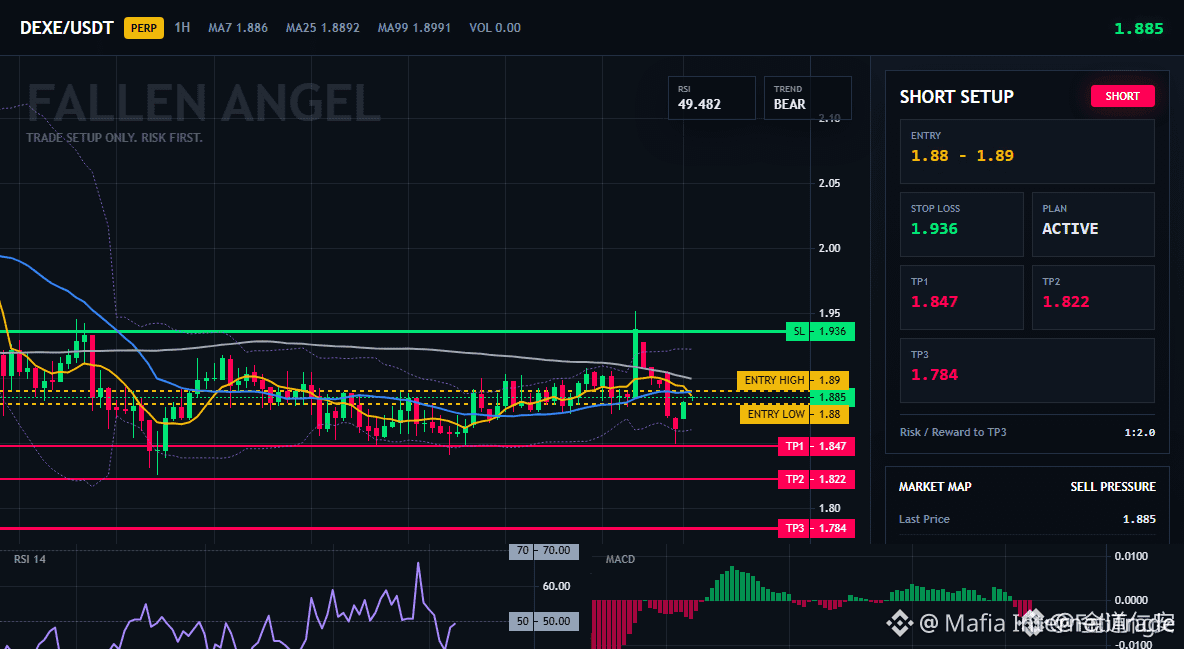
Task: Click the yellow PERP badge
Action: pos(143,28)
